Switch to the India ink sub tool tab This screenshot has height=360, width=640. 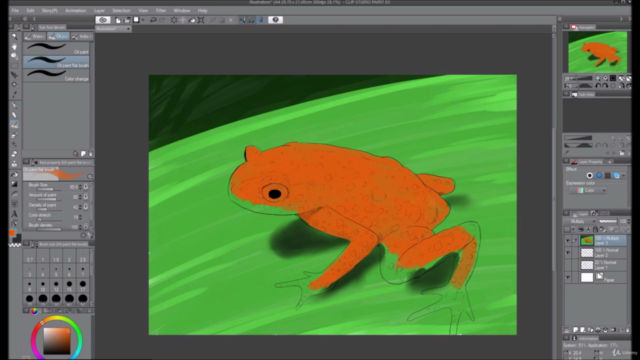[82, 36]
